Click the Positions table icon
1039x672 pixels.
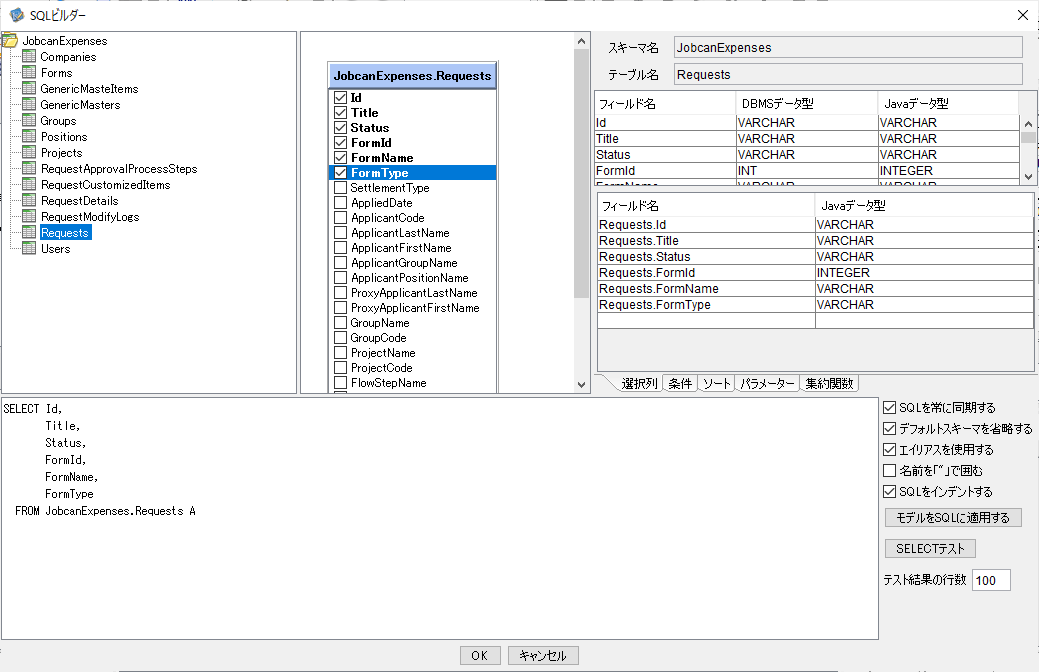point(29,136)
